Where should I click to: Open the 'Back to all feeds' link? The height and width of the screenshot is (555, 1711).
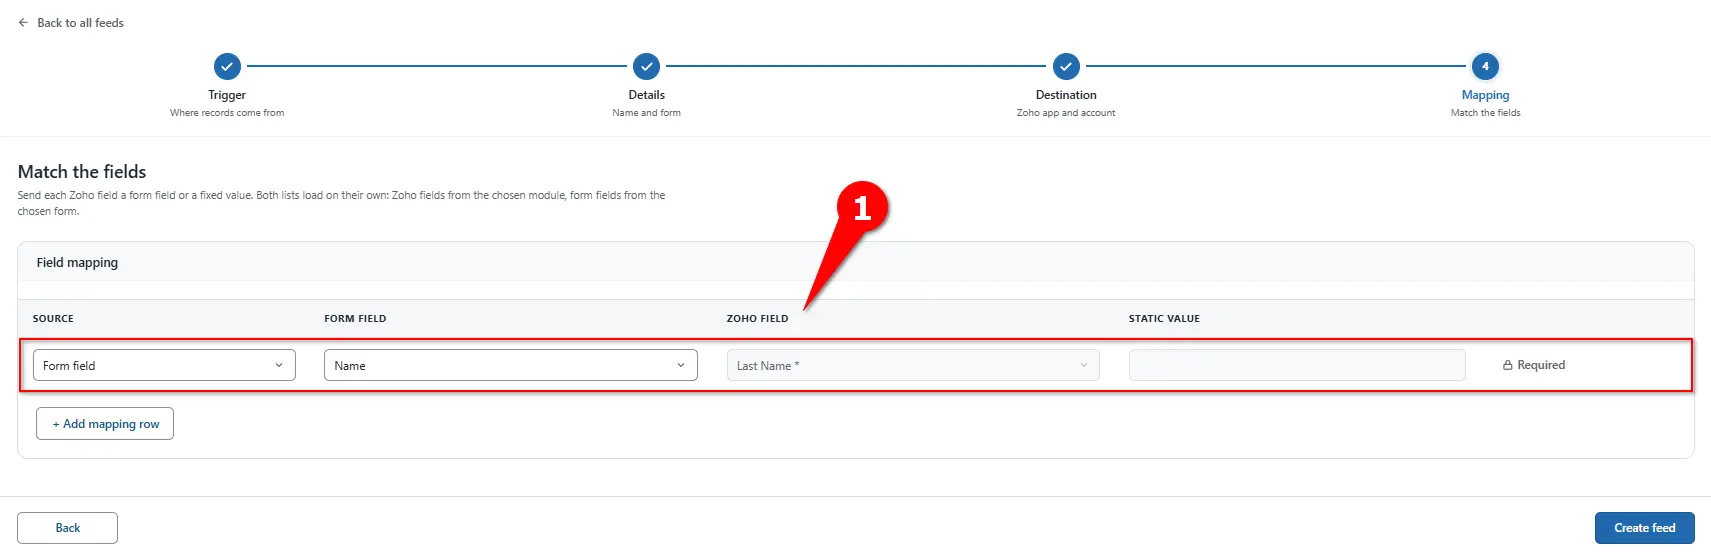tap(80, 23)
